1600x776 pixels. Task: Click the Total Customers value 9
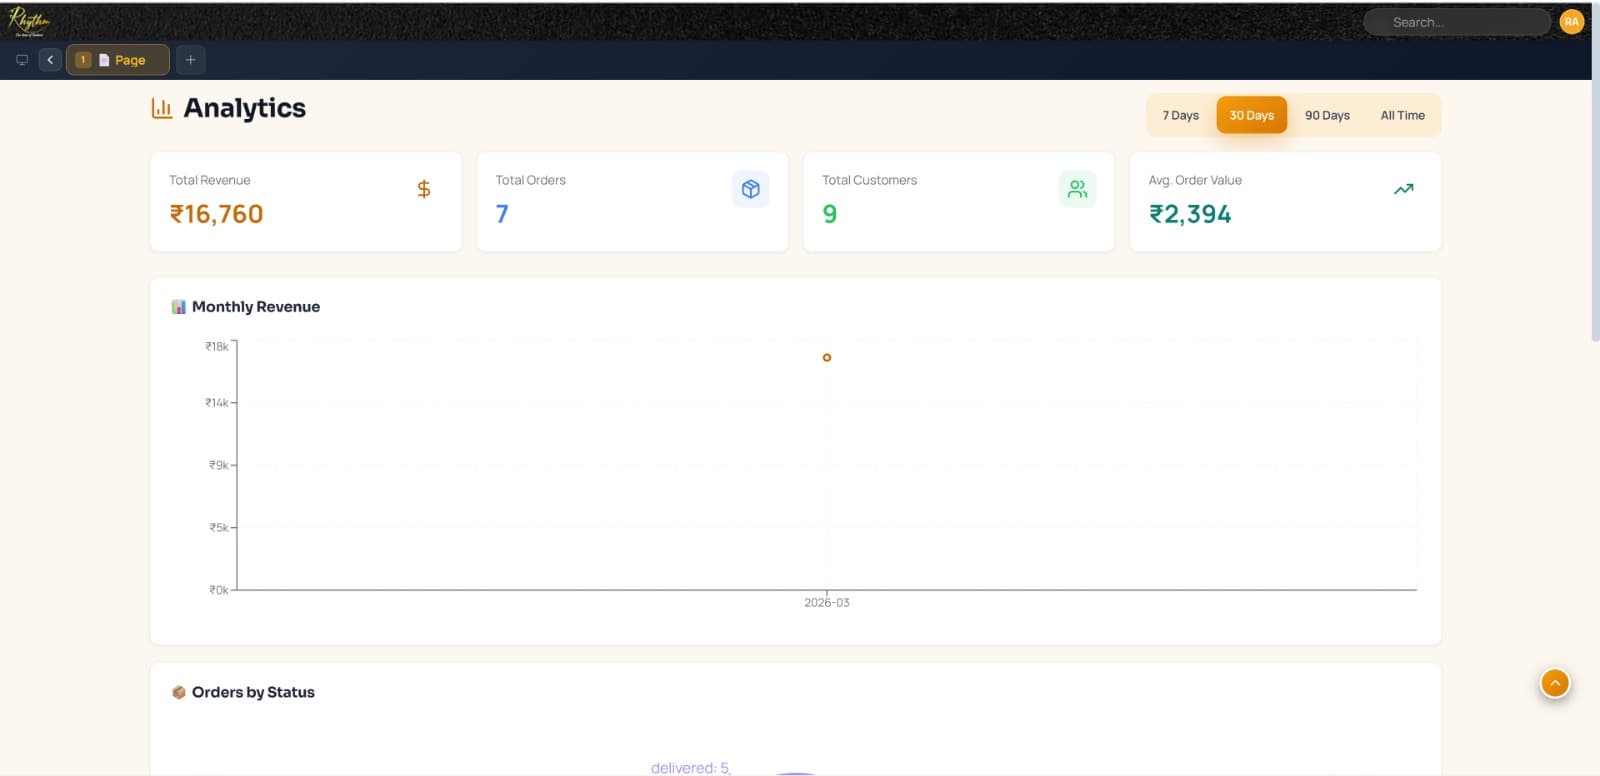829,214
